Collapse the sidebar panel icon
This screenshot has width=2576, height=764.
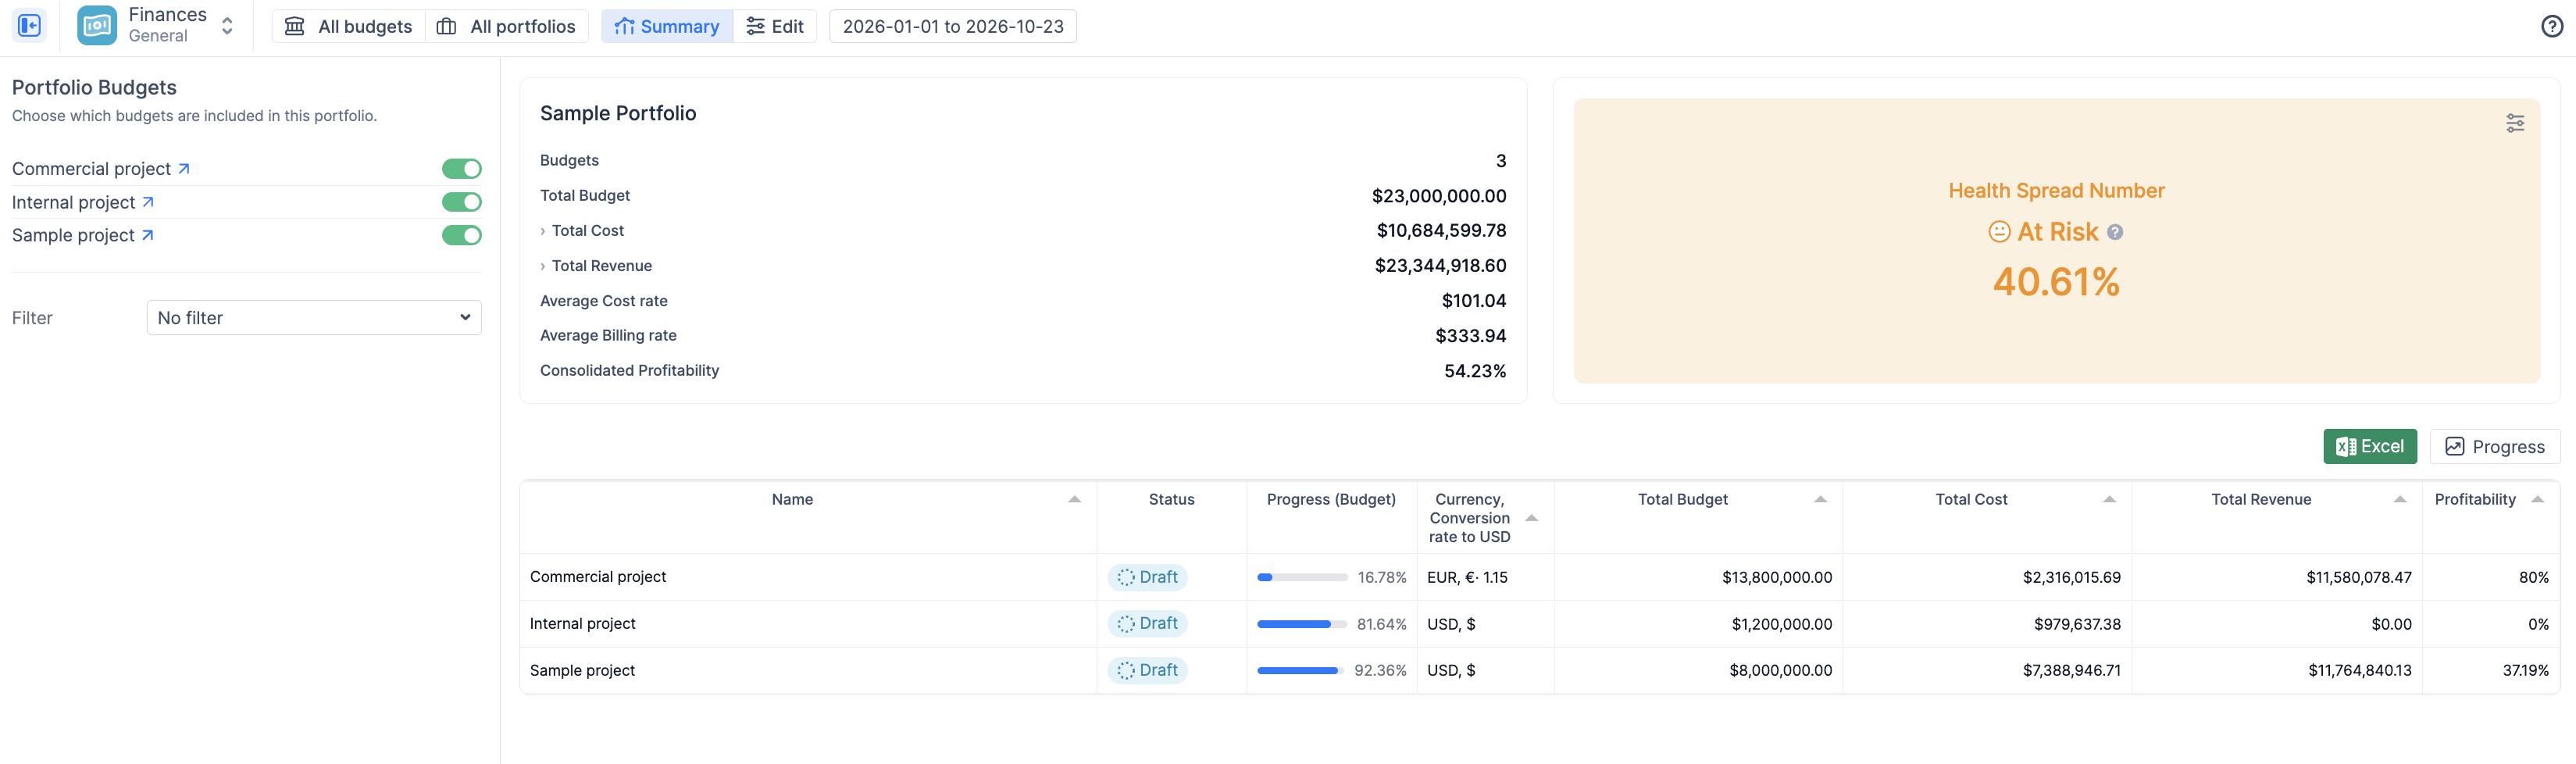pyautogui.click(x=29, y=26)
